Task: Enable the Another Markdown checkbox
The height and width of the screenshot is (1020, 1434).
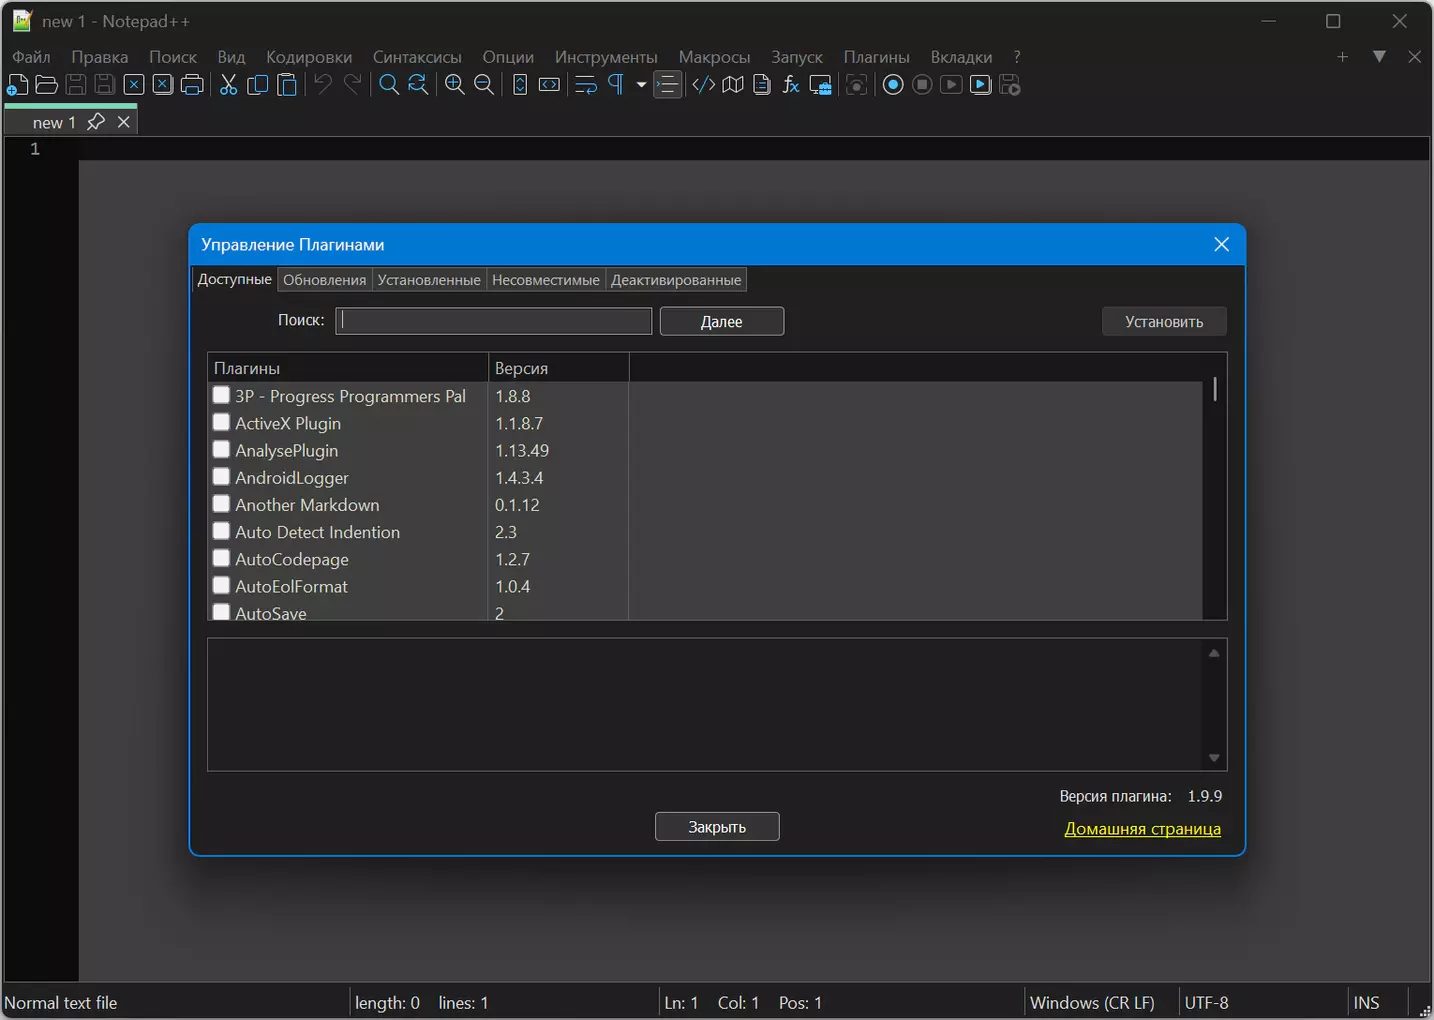Action: 221,504
